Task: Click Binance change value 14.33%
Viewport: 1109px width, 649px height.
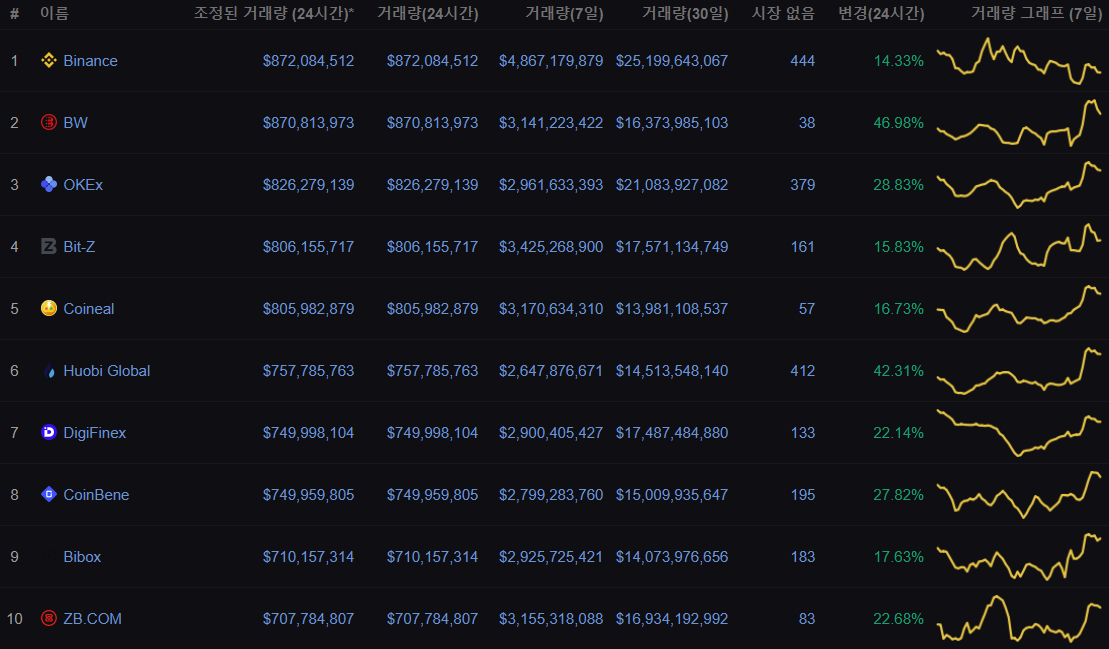Action: 898,61
